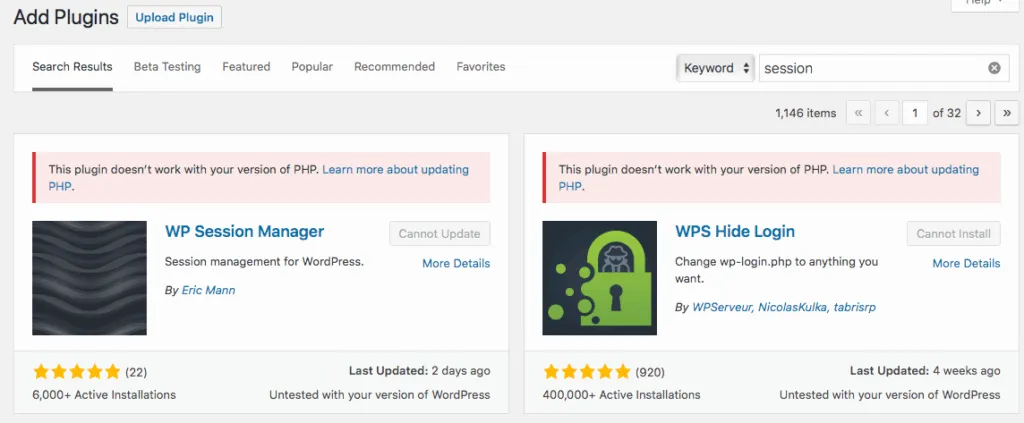Click the Add Plugins page heading
Screen dimensions: 1024x423
point(66,18)
